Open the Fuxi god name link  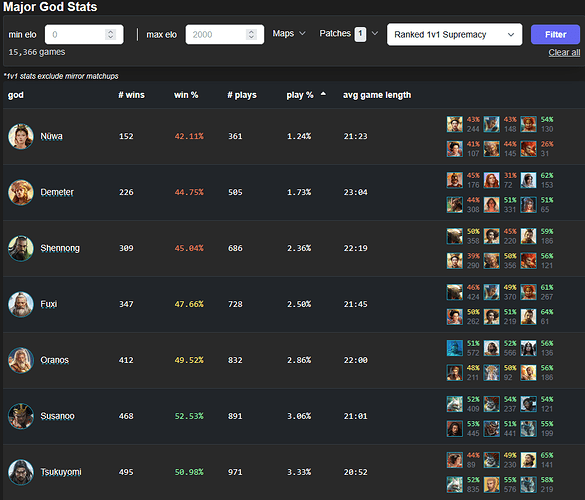tap(49, 304)
